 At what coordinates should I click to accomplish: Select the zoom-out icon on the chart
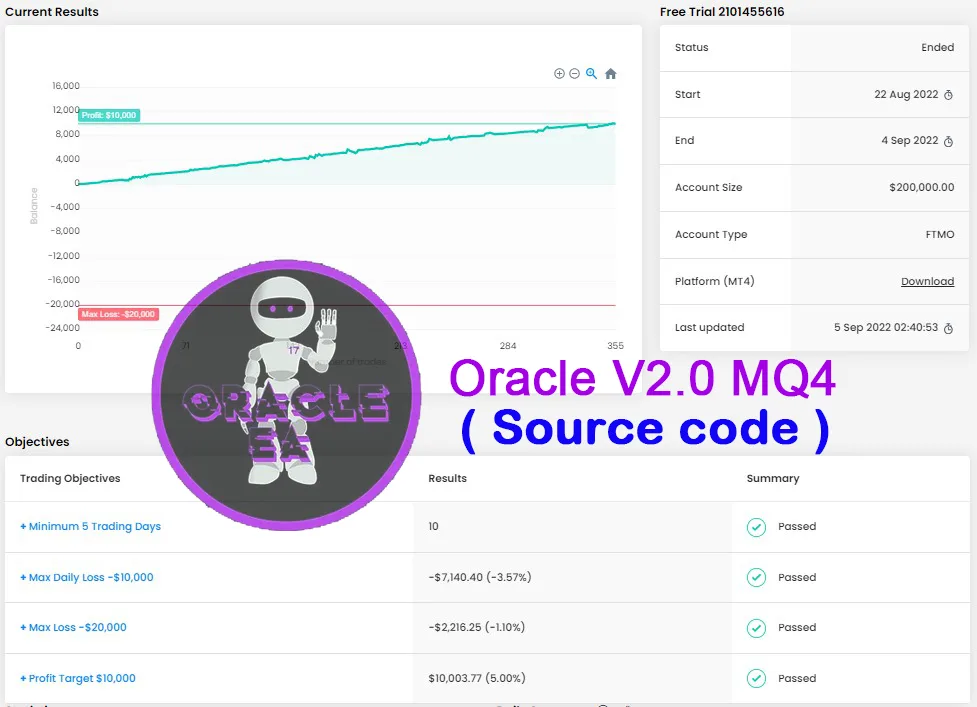575,73
